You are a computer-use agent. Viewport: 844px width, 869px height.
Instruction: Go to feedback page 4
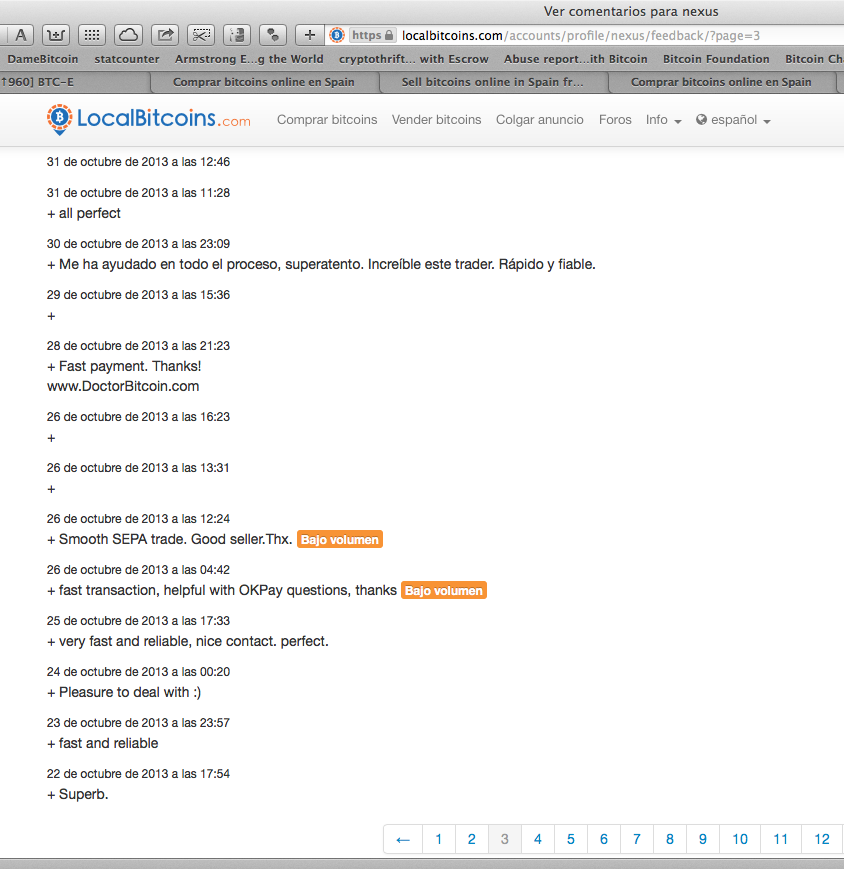pyautogui.click(x=538, y=839)
